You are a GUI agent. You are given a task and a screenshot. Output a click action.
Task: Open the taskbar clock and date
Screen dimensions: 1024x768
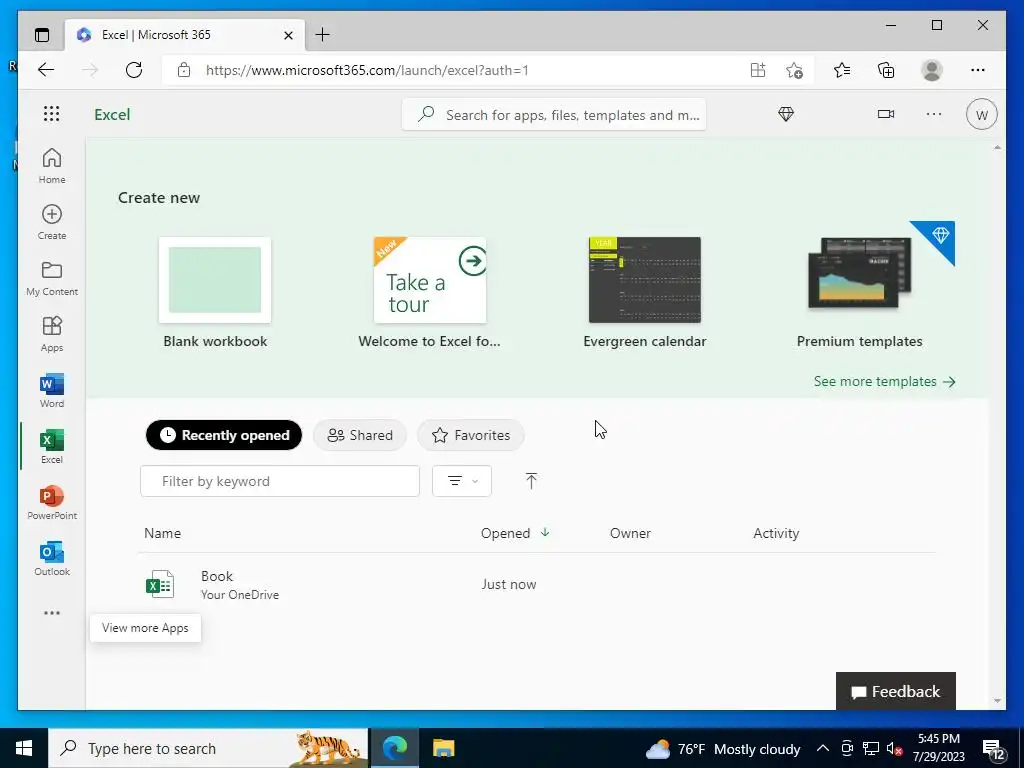click(x=938, y=748)
